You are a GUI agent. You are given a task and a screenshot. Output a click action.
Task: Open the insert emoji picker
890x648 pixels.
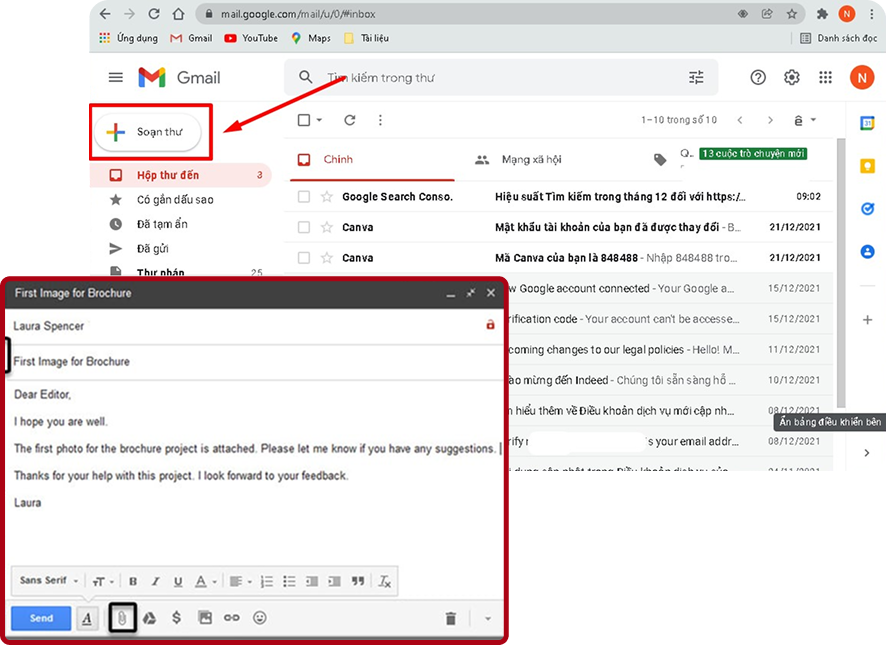tap(260, 618)
